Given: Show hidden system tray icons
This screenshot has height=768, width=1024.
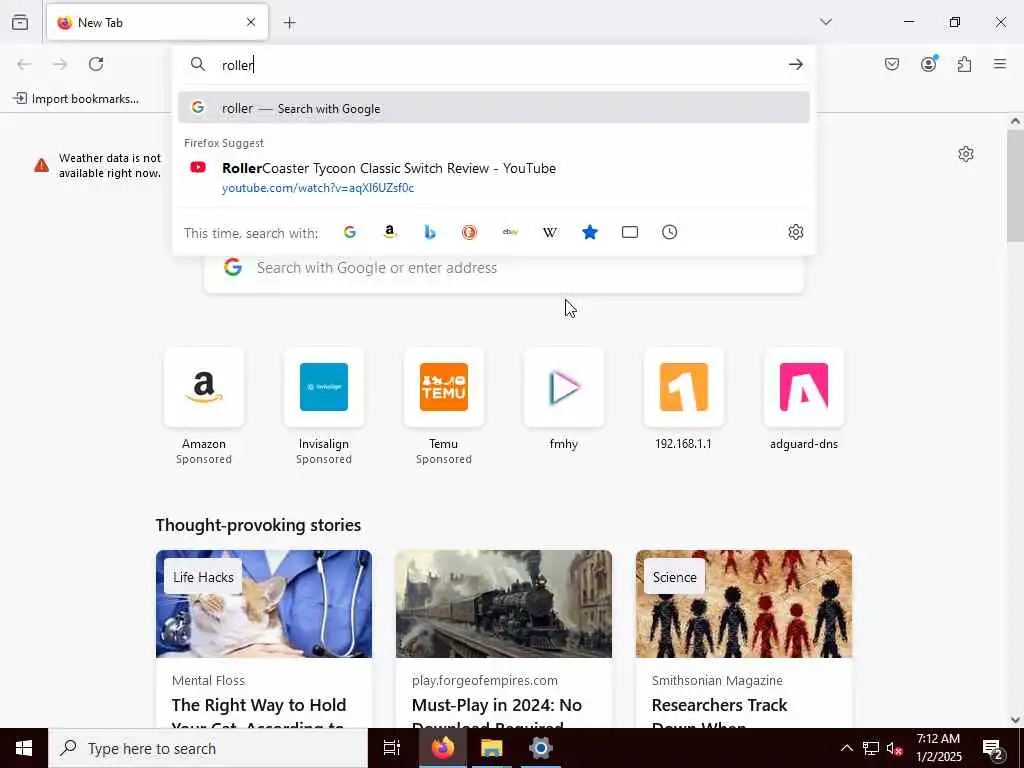Looking at the screenshot, I should [846, 748].
